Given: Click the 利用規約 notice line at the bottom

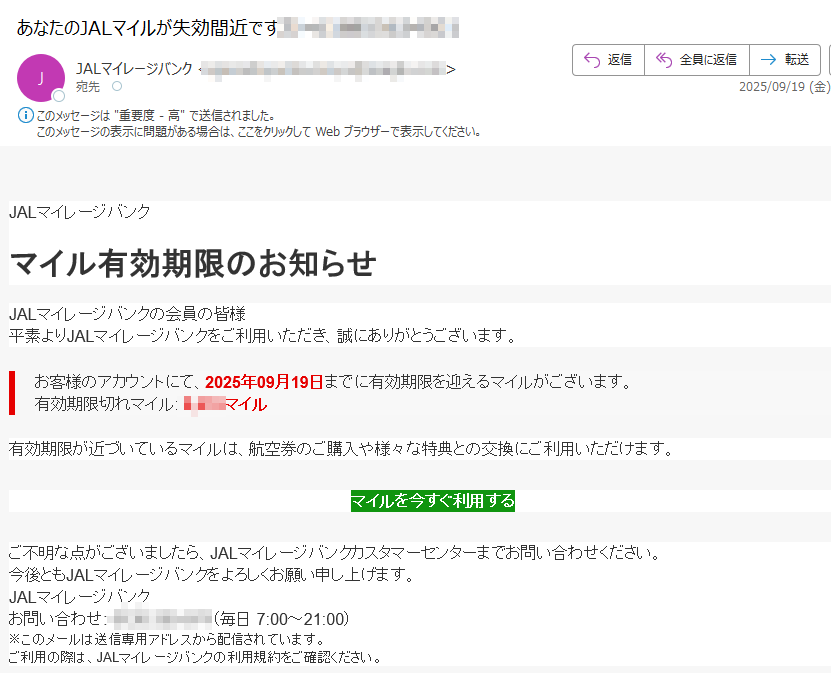Looking at the screenshot, I should tap(195, 657).
